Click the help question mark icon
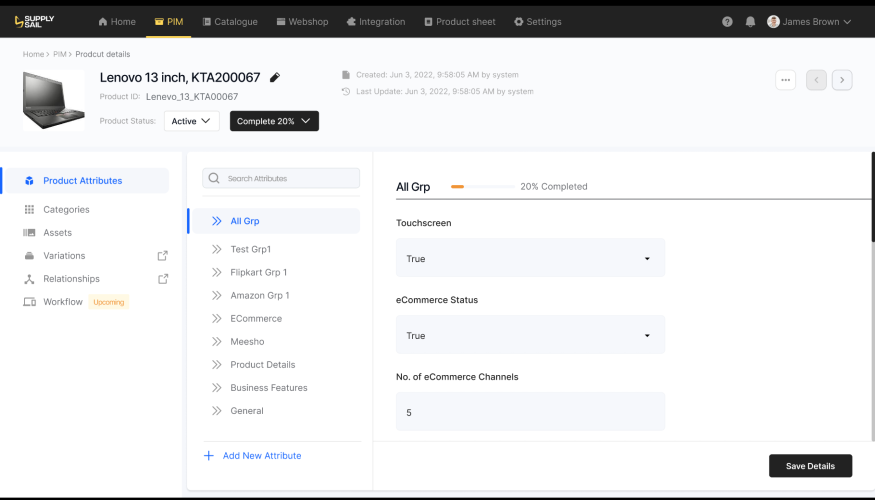This screenshot has width=875, height=500. click(x=727, y=22)
